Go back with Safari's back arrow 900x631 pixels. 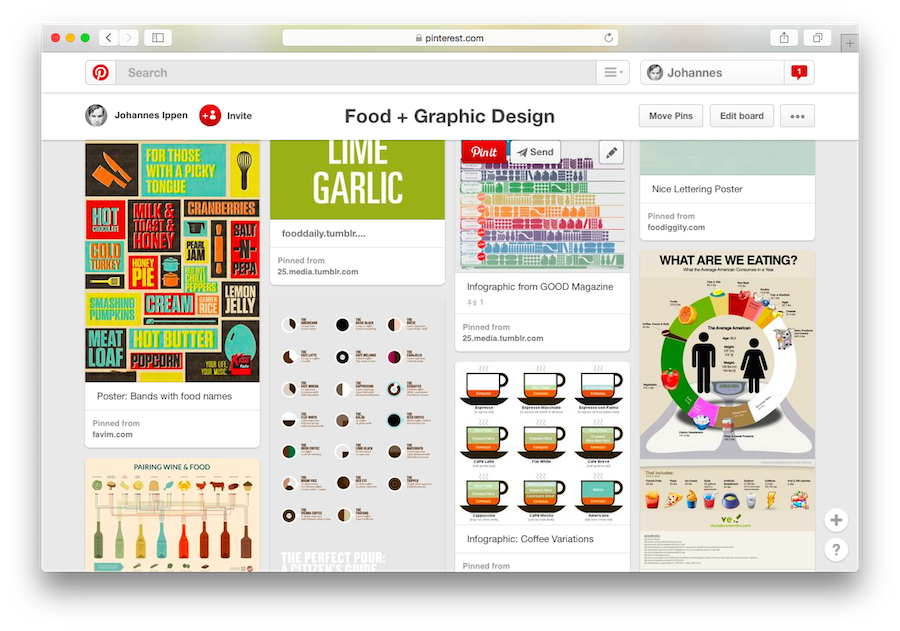pyautogui.click(x=108, y=38)
